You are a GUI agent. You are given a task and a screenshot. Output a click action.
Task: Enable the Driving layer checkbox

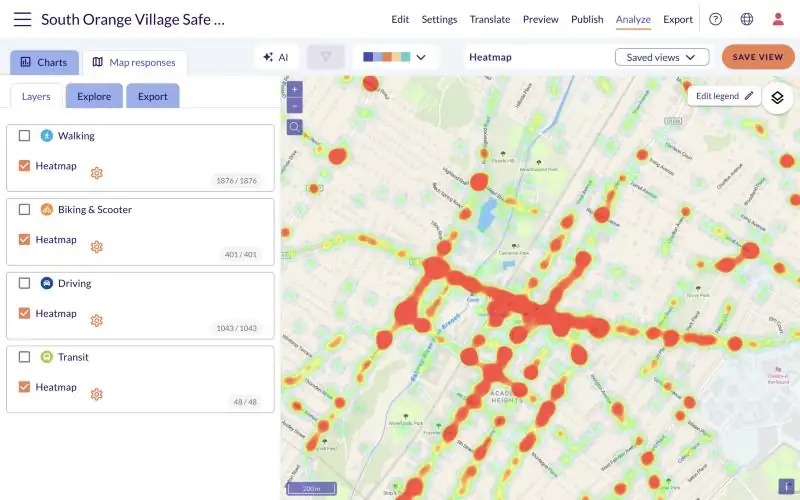point(24,283)
